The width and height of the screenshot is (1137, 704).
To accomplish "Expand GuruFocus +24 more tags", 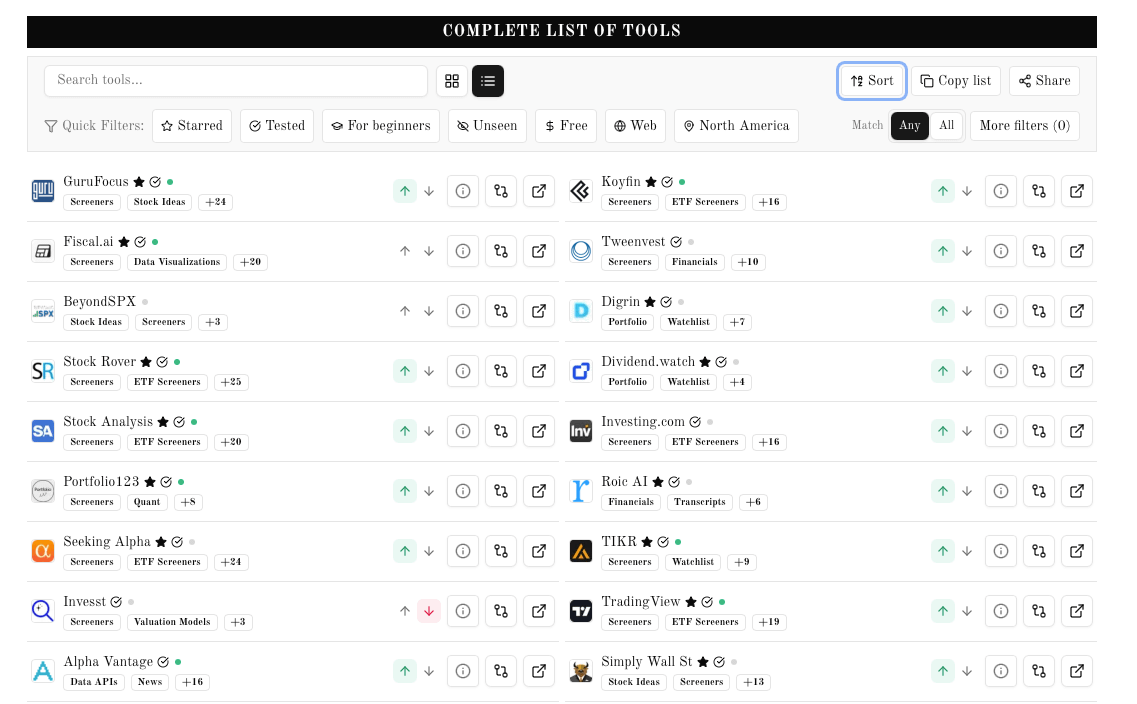I will coord(215,202).
